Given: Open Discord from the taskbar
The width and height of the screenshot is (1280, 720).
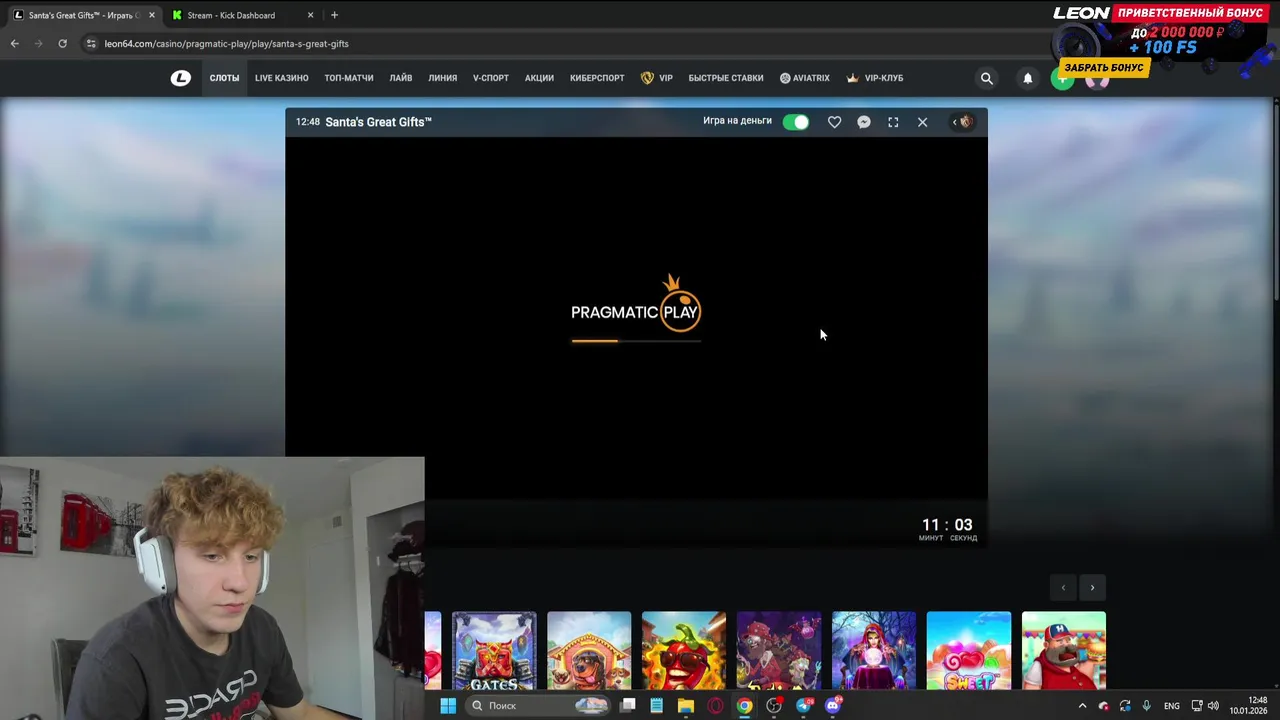Looking at the screenshot, I should coord(833,706).
